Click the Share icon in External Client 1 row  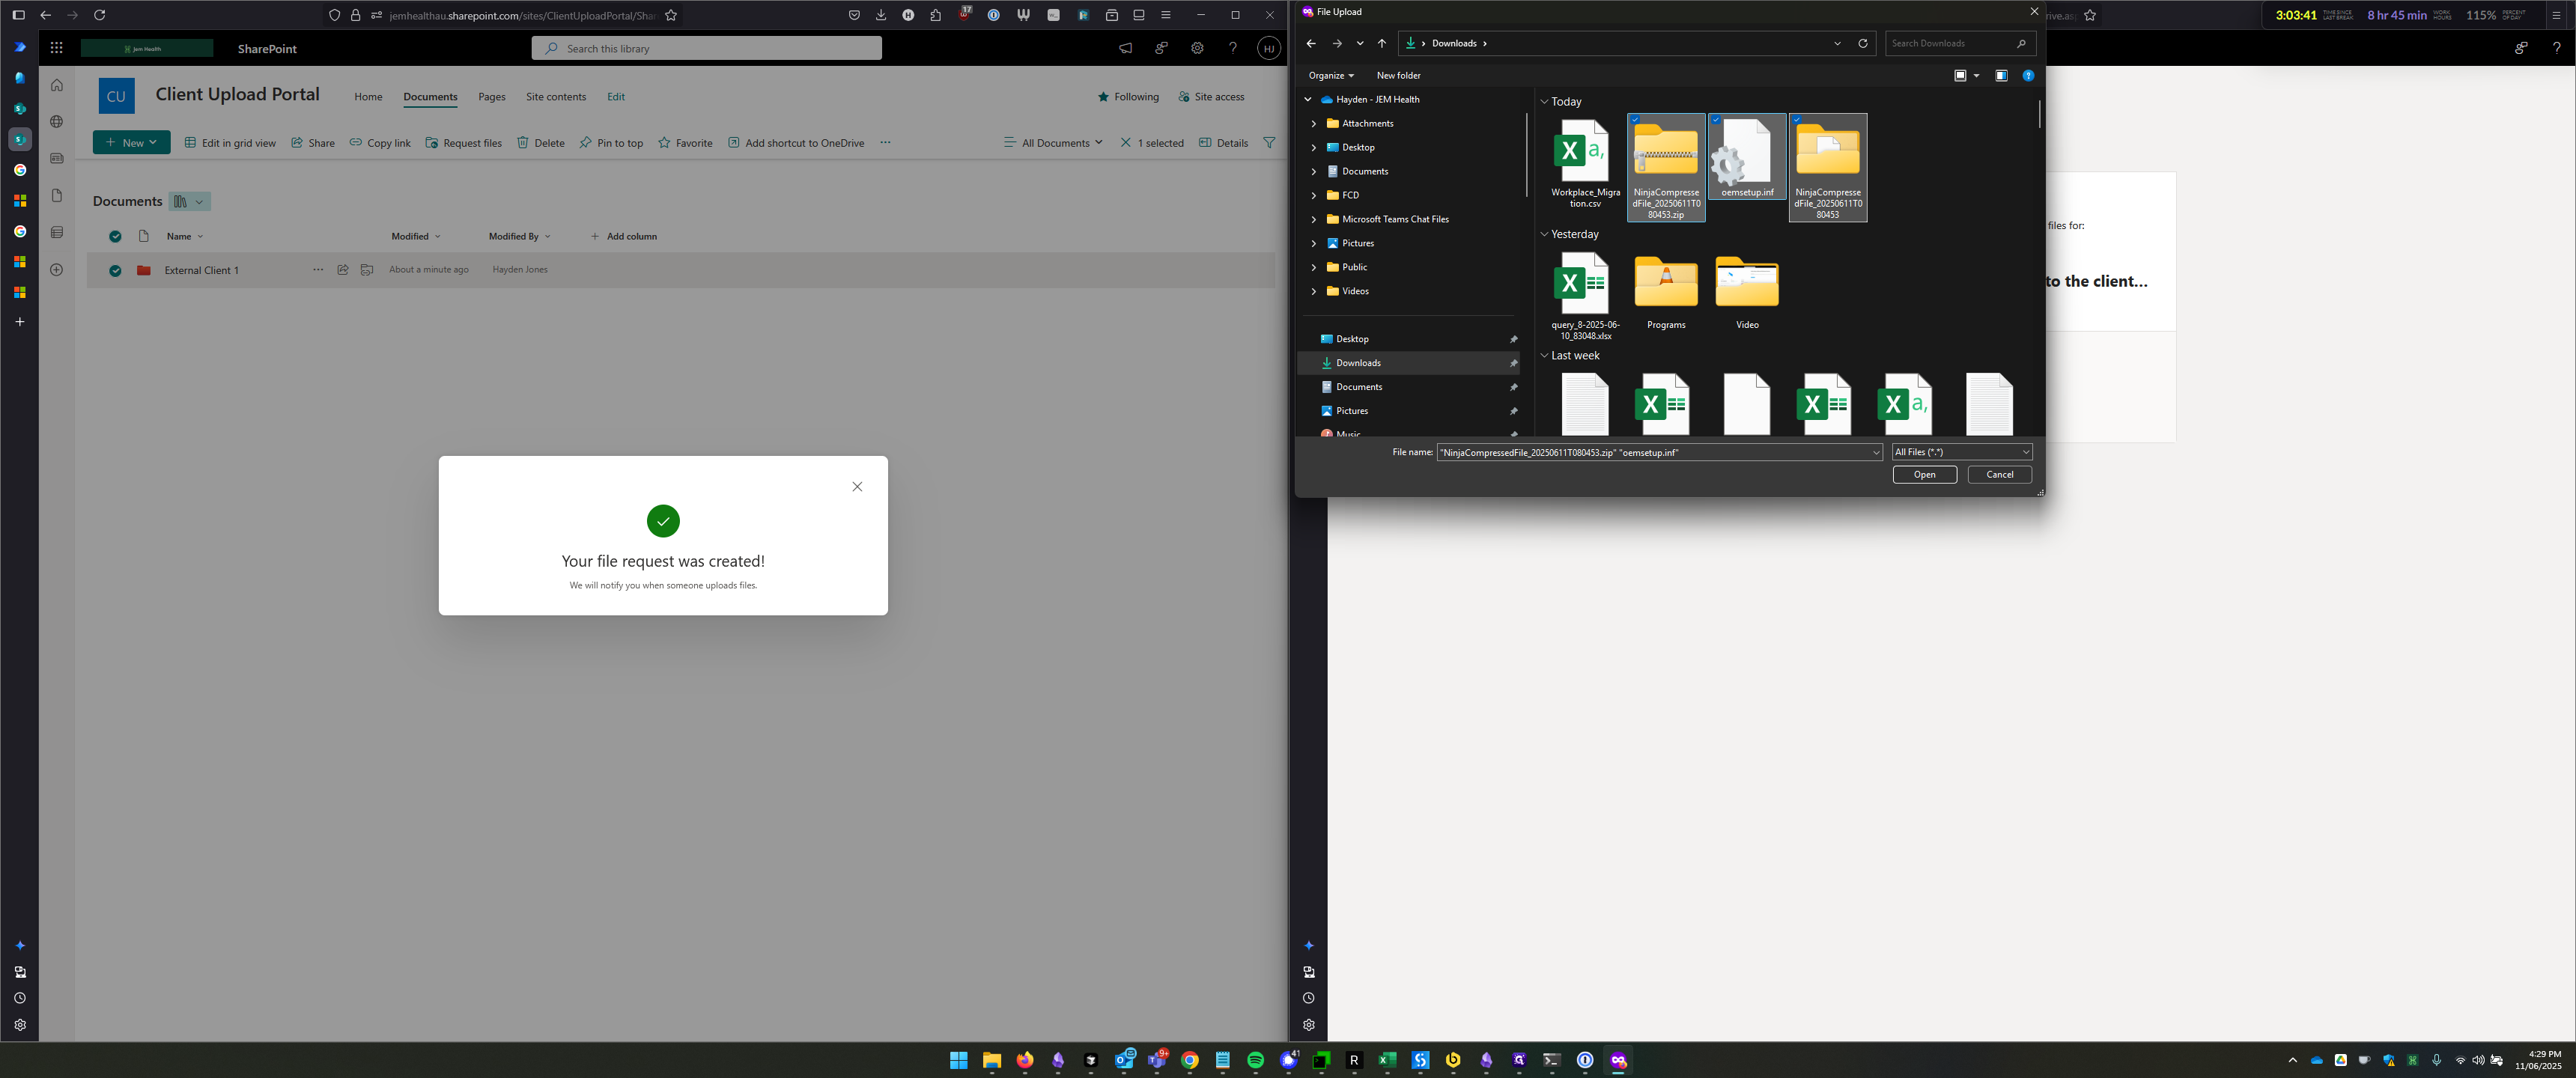tap(343, 270)
